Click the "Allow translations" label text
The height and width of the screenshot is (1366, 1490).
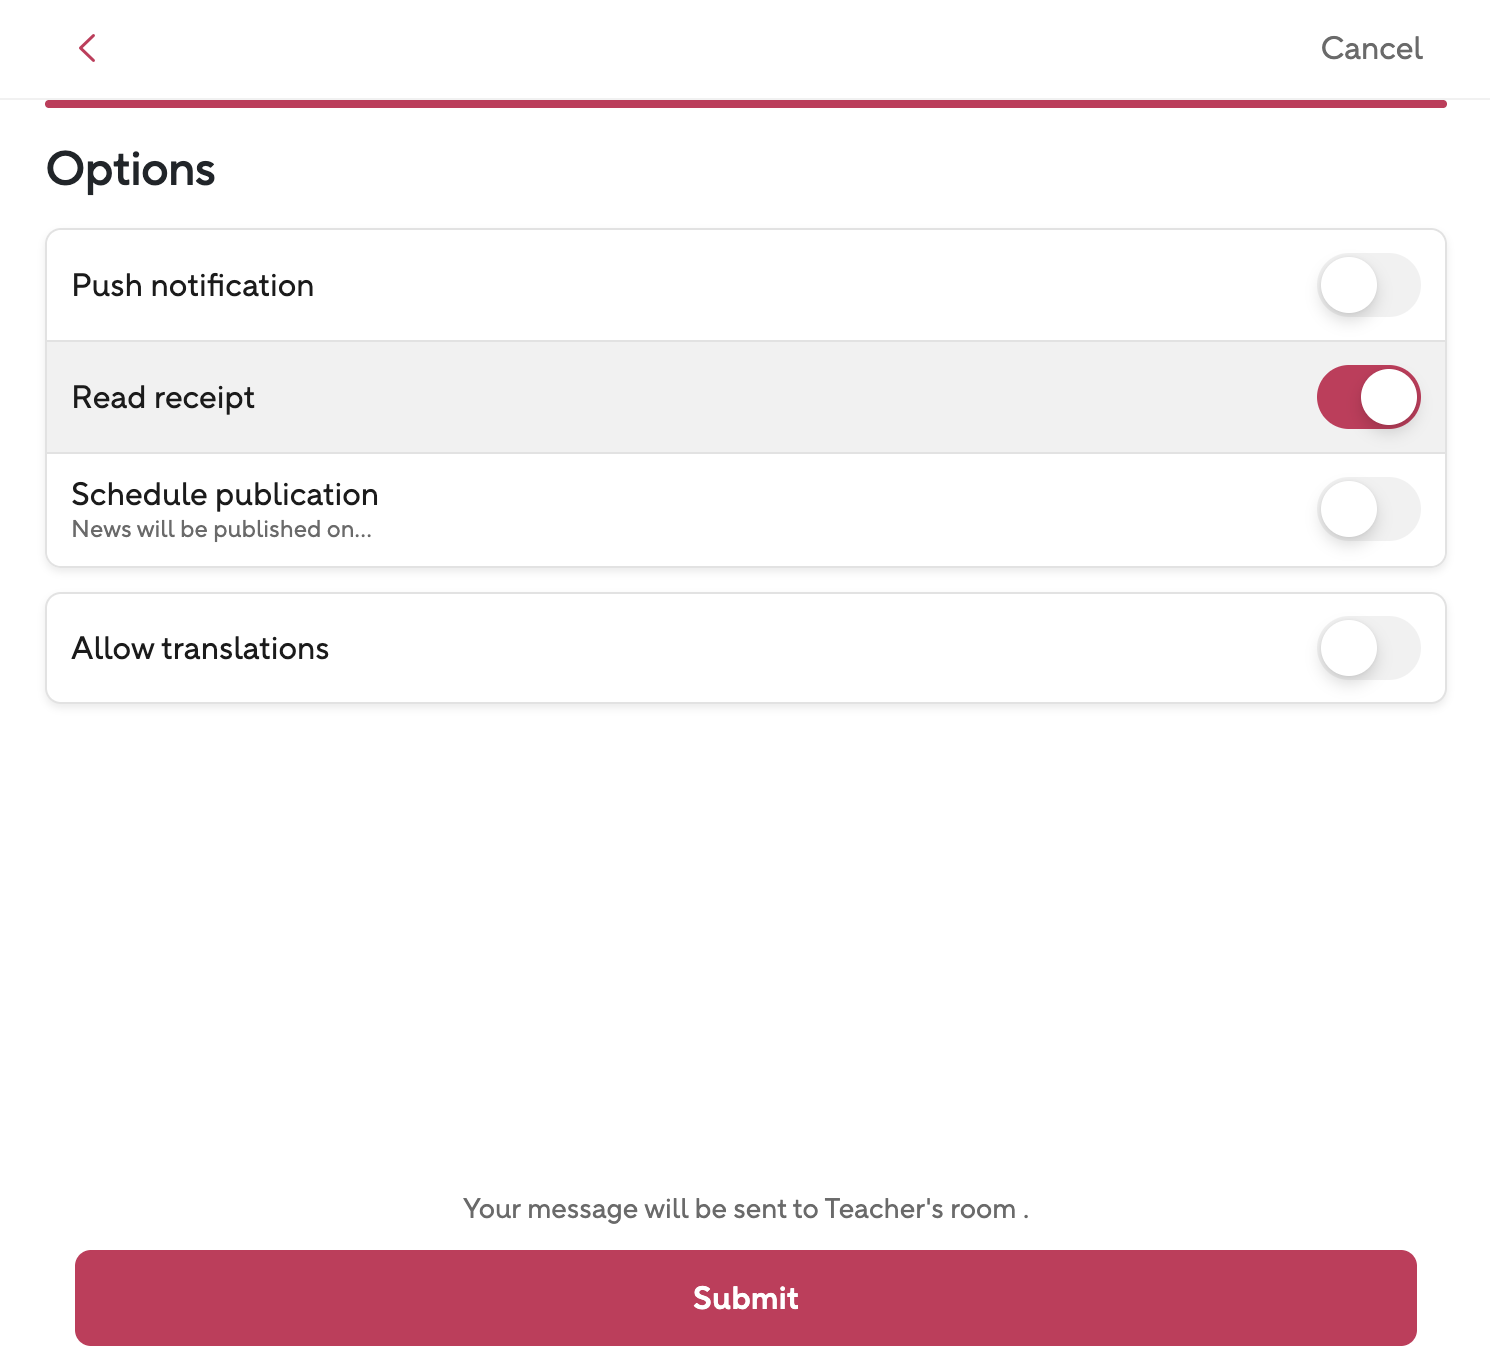[200, 649]
